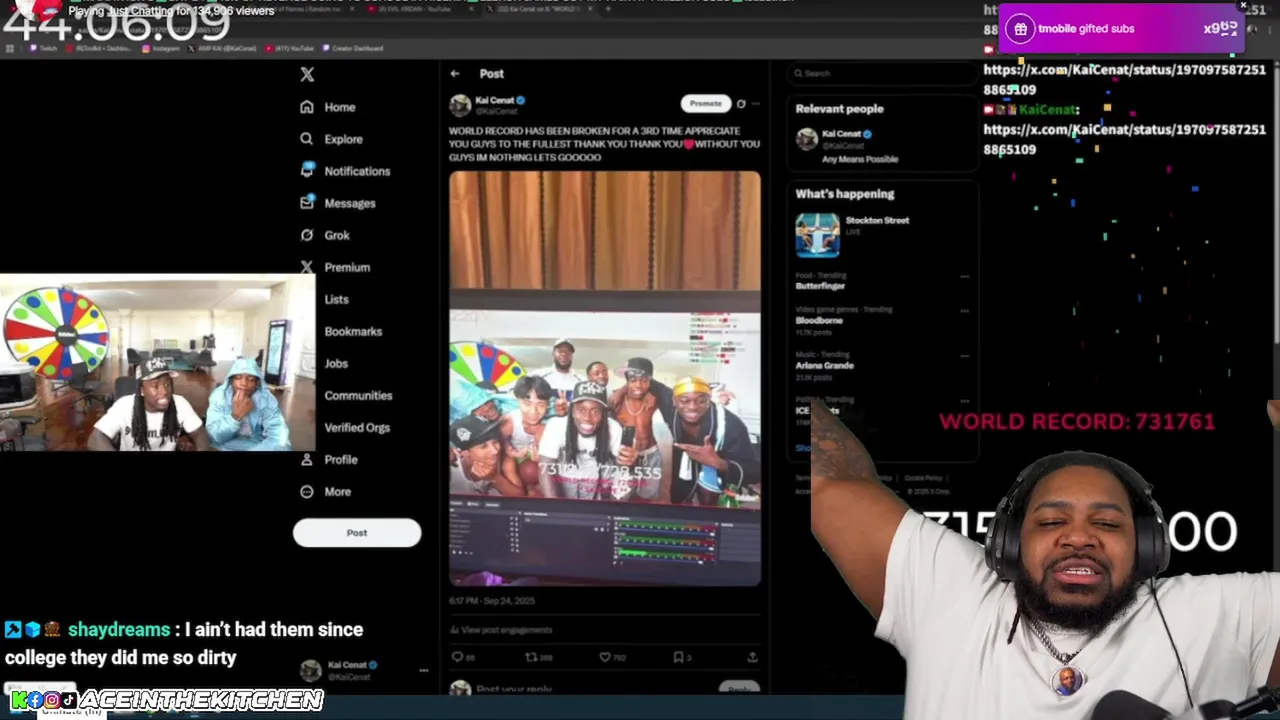Screen dimensions: 1280x720
Task: Open Lists in the sidebar
Action: click(336, 299)
